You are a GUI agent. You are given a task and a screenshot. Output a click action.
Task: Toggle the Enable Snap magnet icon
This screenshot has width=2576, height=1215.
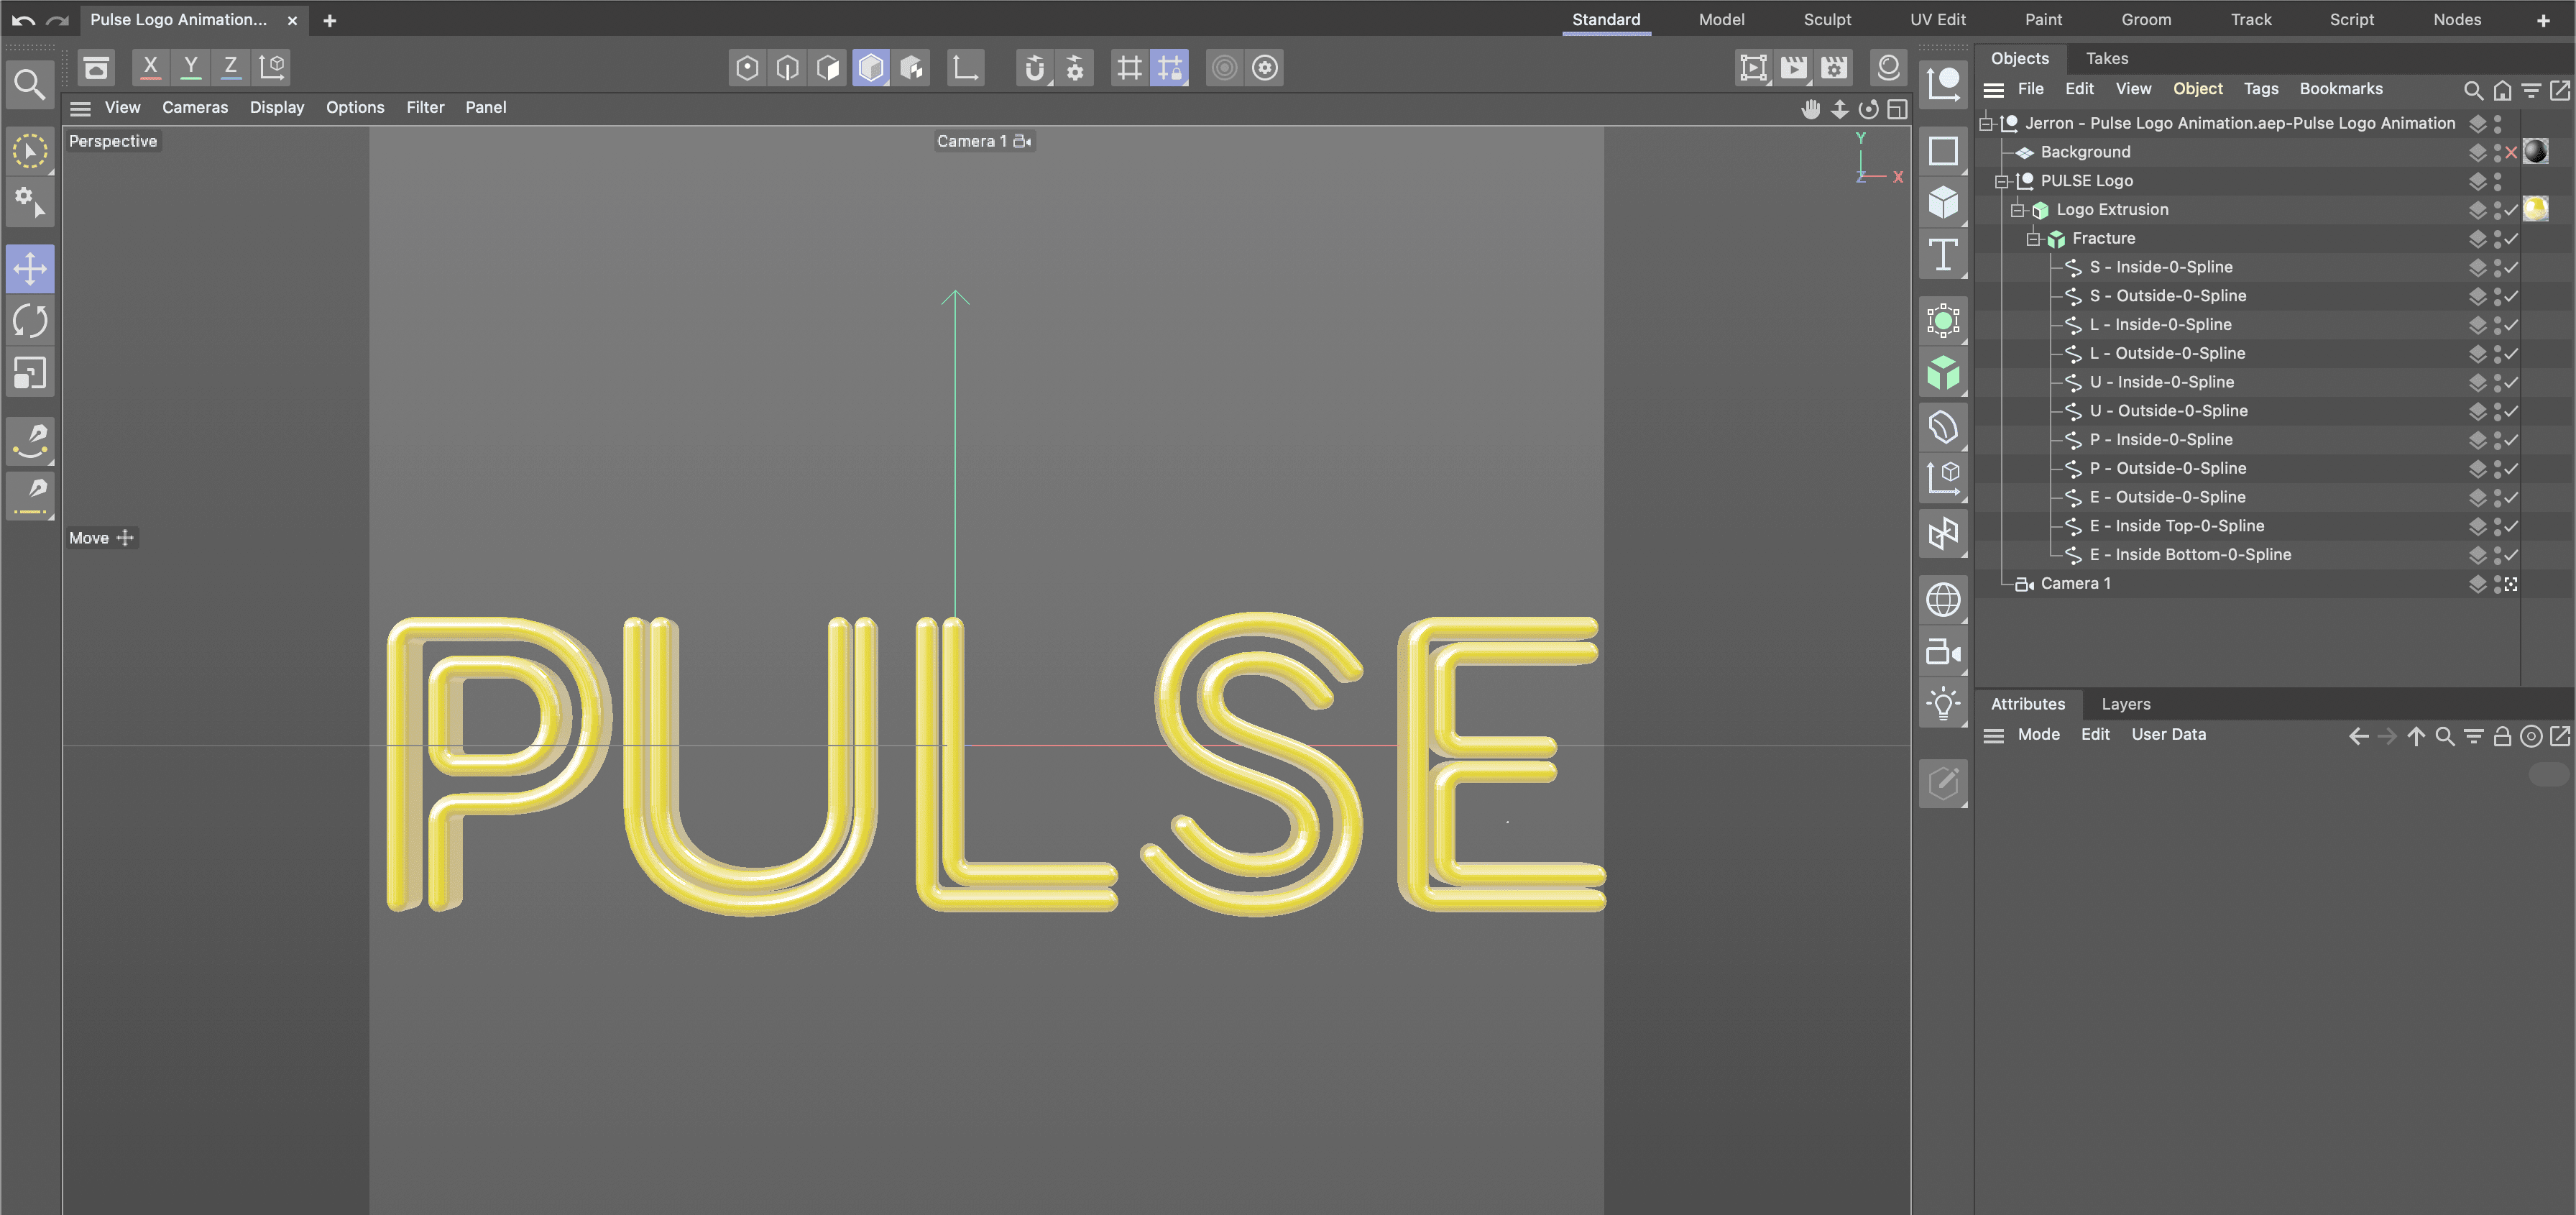[1034, 68]
